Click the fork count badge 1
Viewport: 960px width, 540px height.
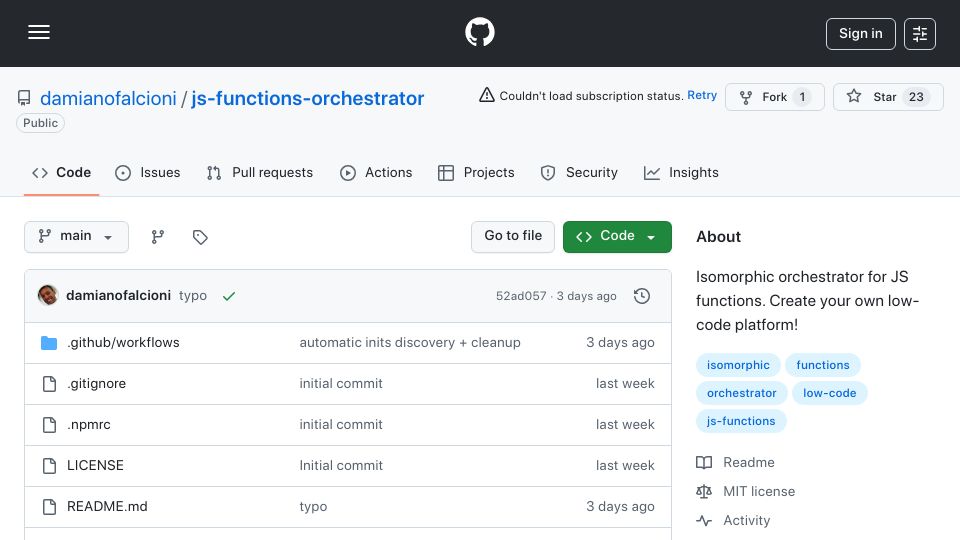pos(802,97)
